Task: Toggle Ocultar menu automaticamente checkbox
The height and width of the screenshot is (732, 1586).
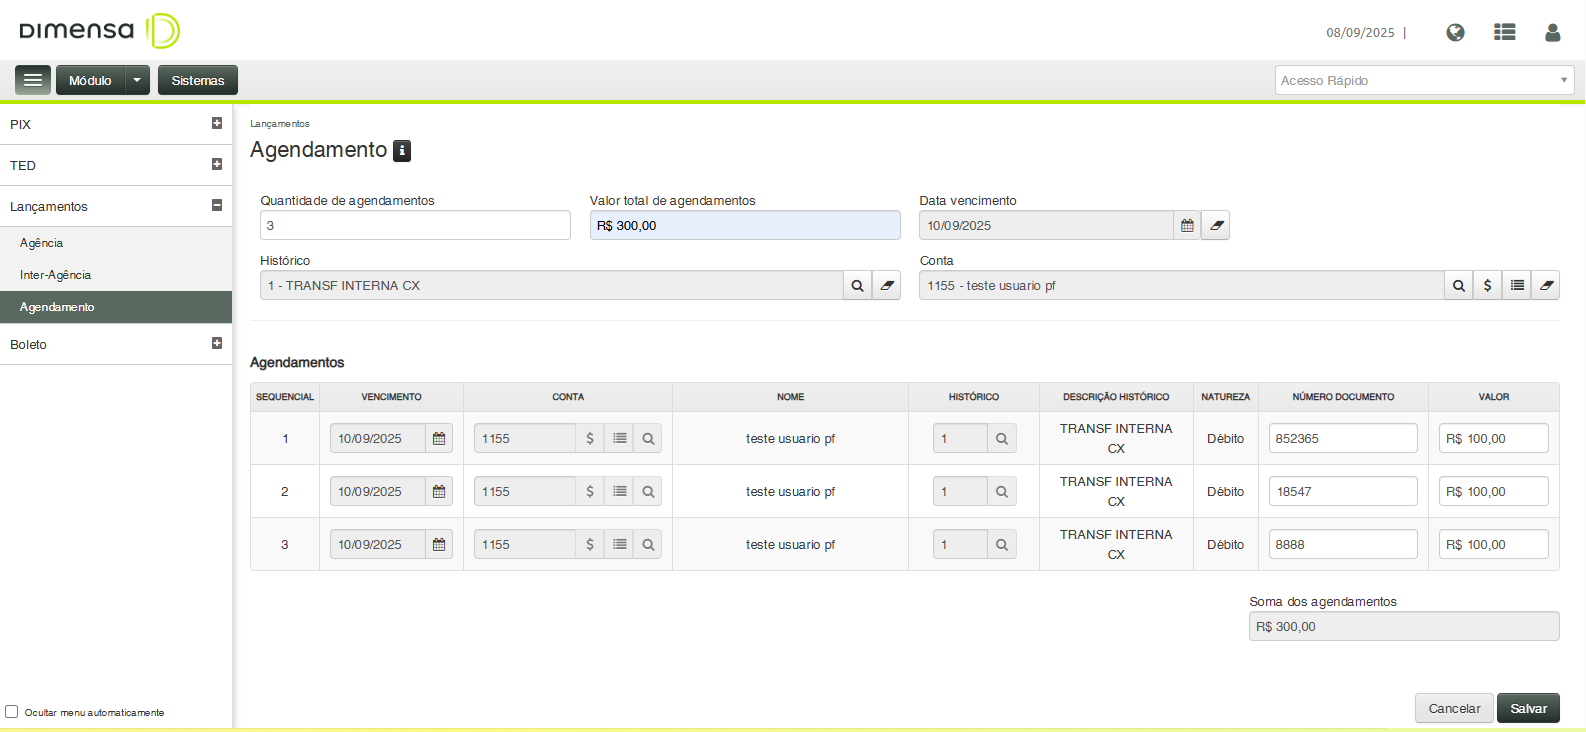Action: [12, 712]
